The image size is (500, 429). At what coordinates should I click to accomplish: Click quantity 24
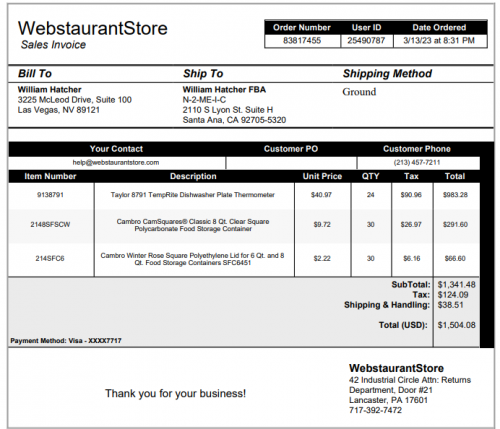pyautogui.click(x=371, y=195)
